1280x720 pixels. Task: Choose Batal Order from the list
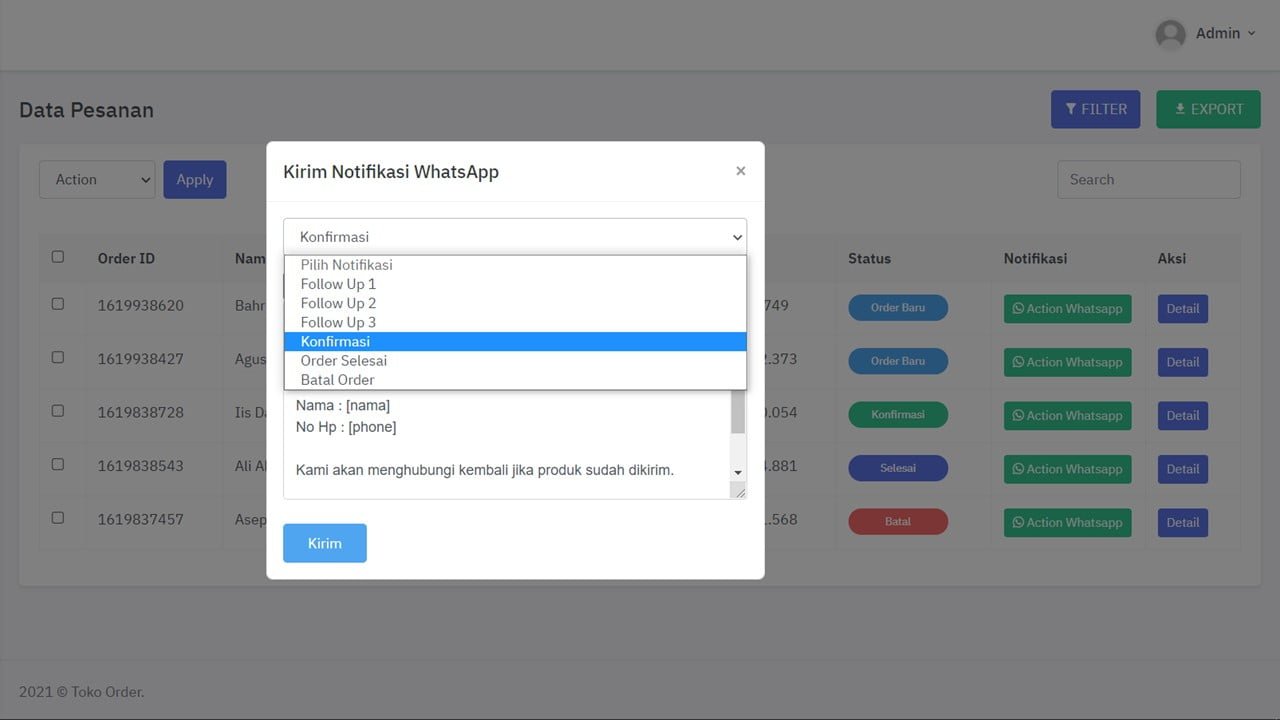337,380
